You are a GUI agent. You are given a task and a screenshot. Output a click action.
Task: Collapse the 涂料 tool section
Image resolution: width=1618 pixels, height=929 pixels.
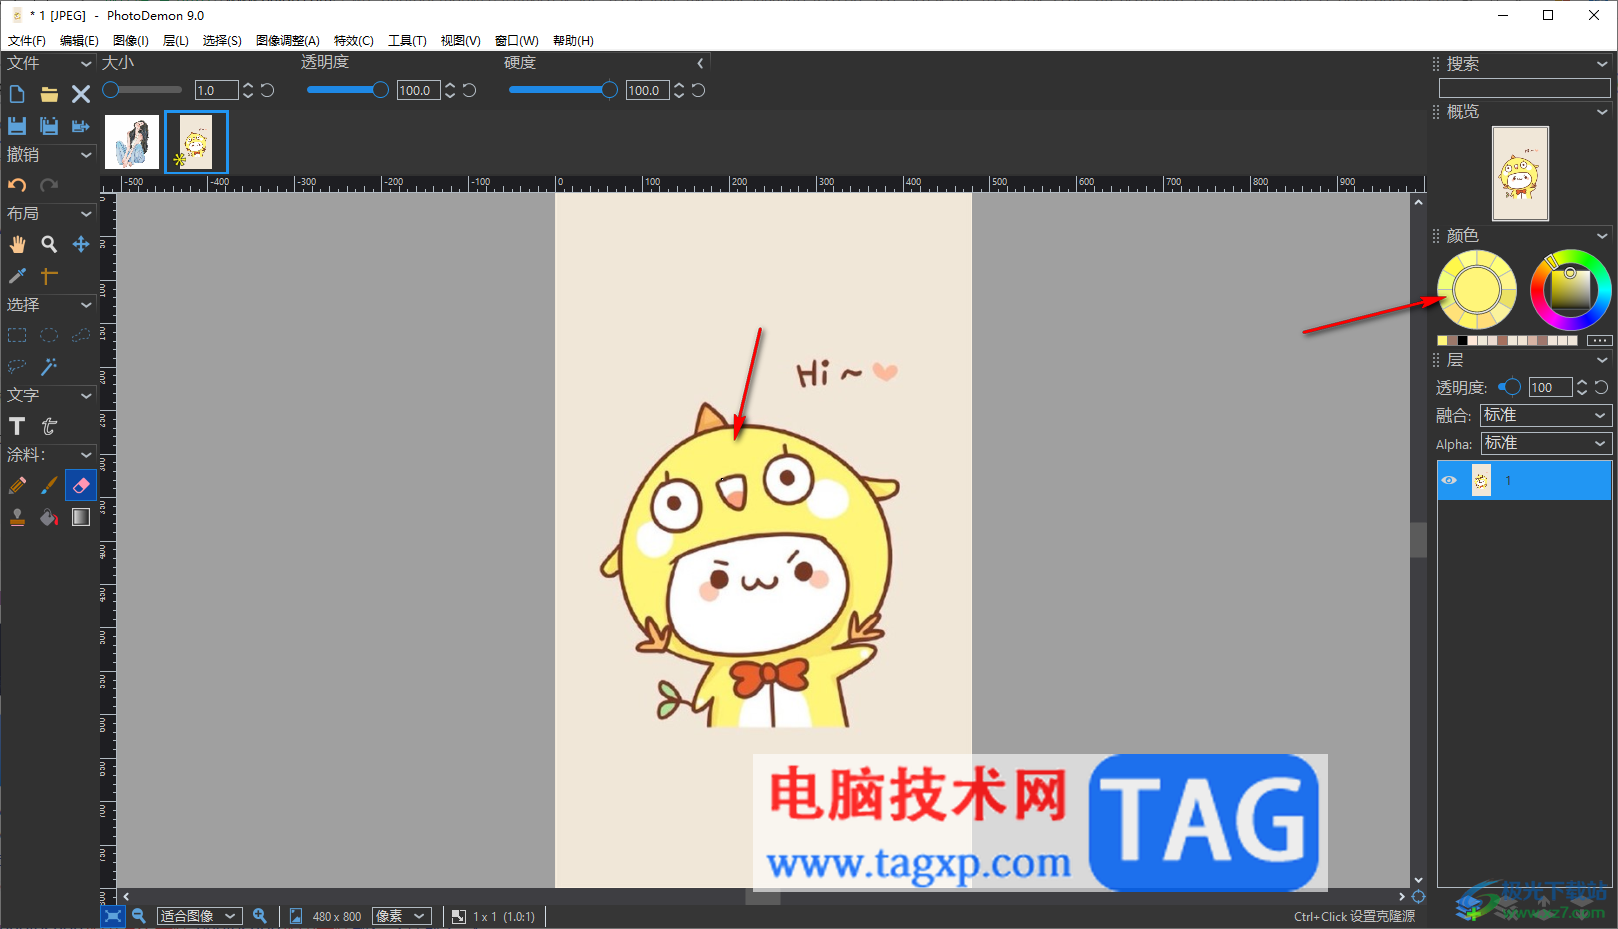tap(86, 455)
